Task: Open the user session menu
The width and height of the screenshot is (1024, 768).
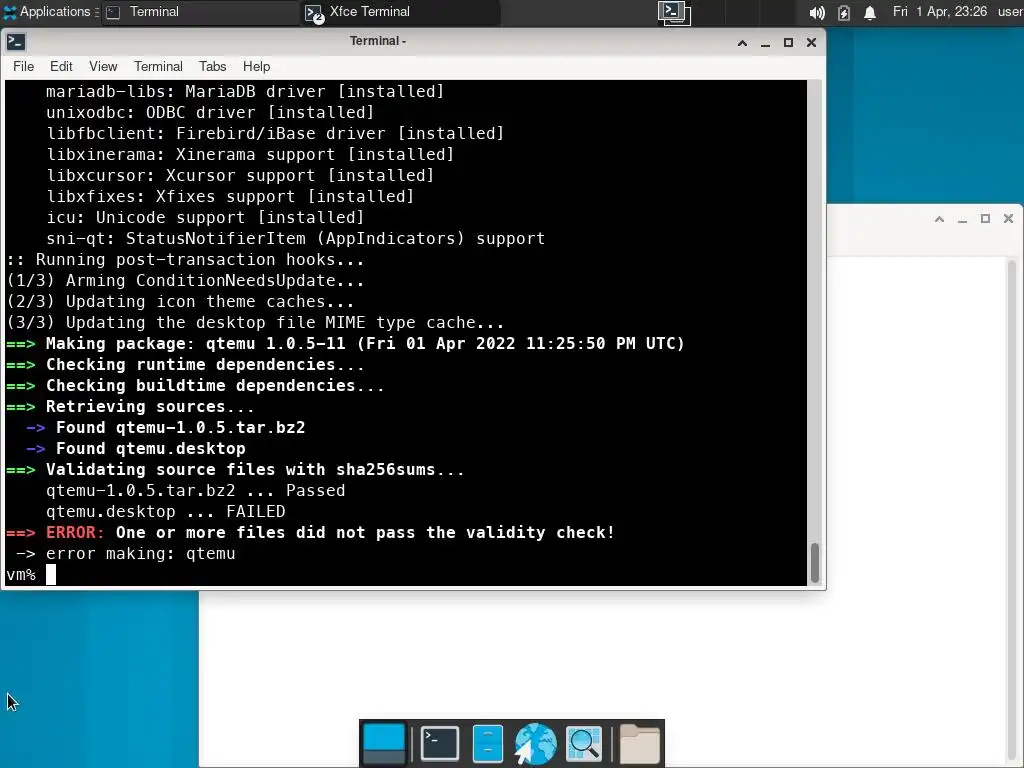Action: click(x=1010, y=12)
